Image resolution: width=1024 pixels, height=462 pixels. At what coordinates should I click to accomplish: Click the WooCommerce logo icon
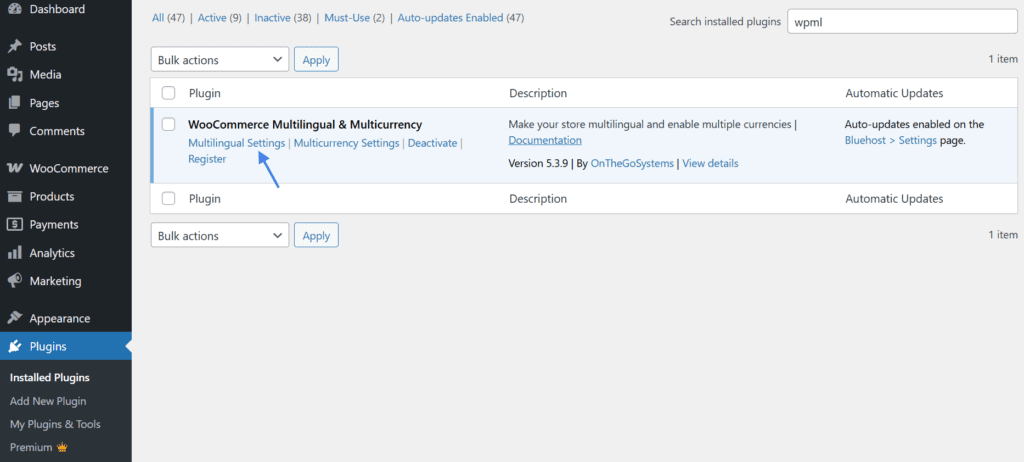(14, 168)
